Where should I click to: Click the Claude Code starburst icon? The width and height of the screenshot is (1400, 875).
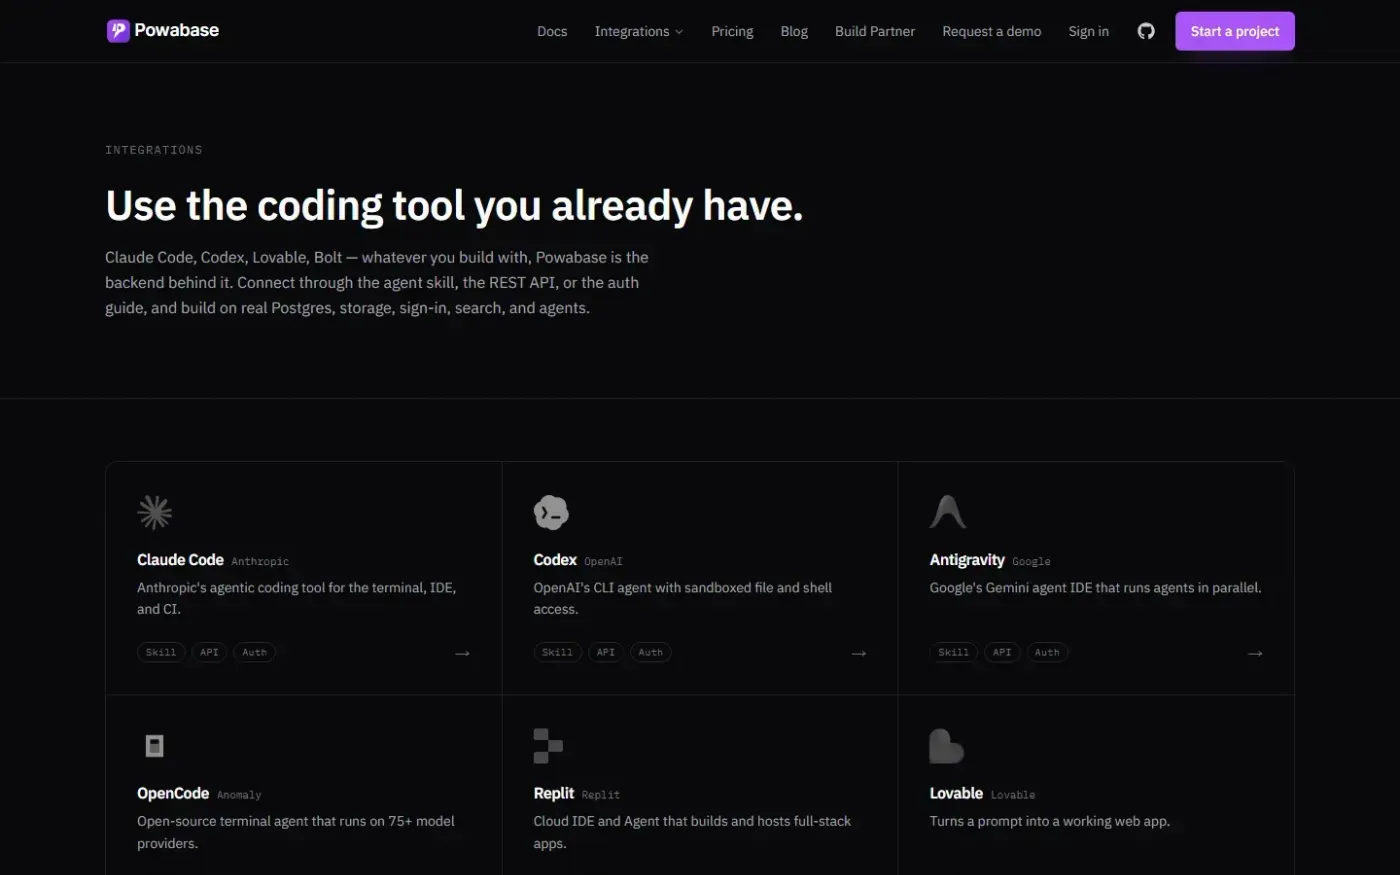(x=154, y=512)
